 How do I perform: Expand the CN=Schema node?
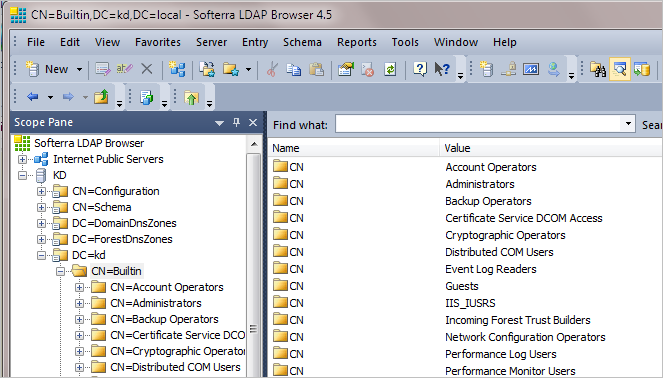(41, 207)
